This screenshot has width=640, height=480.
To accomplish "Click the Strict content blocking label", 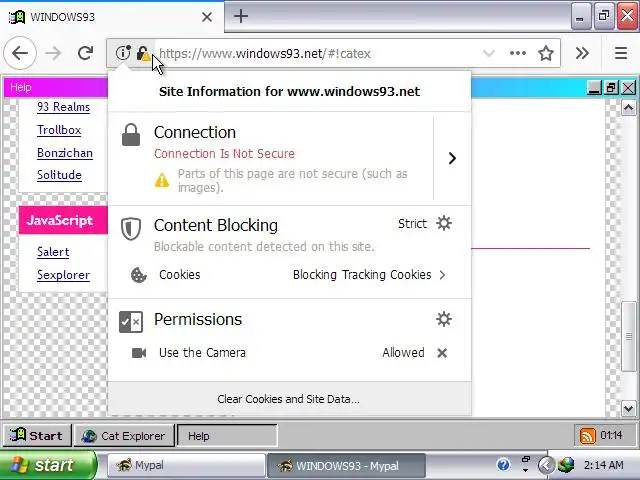I will point(412,224).
